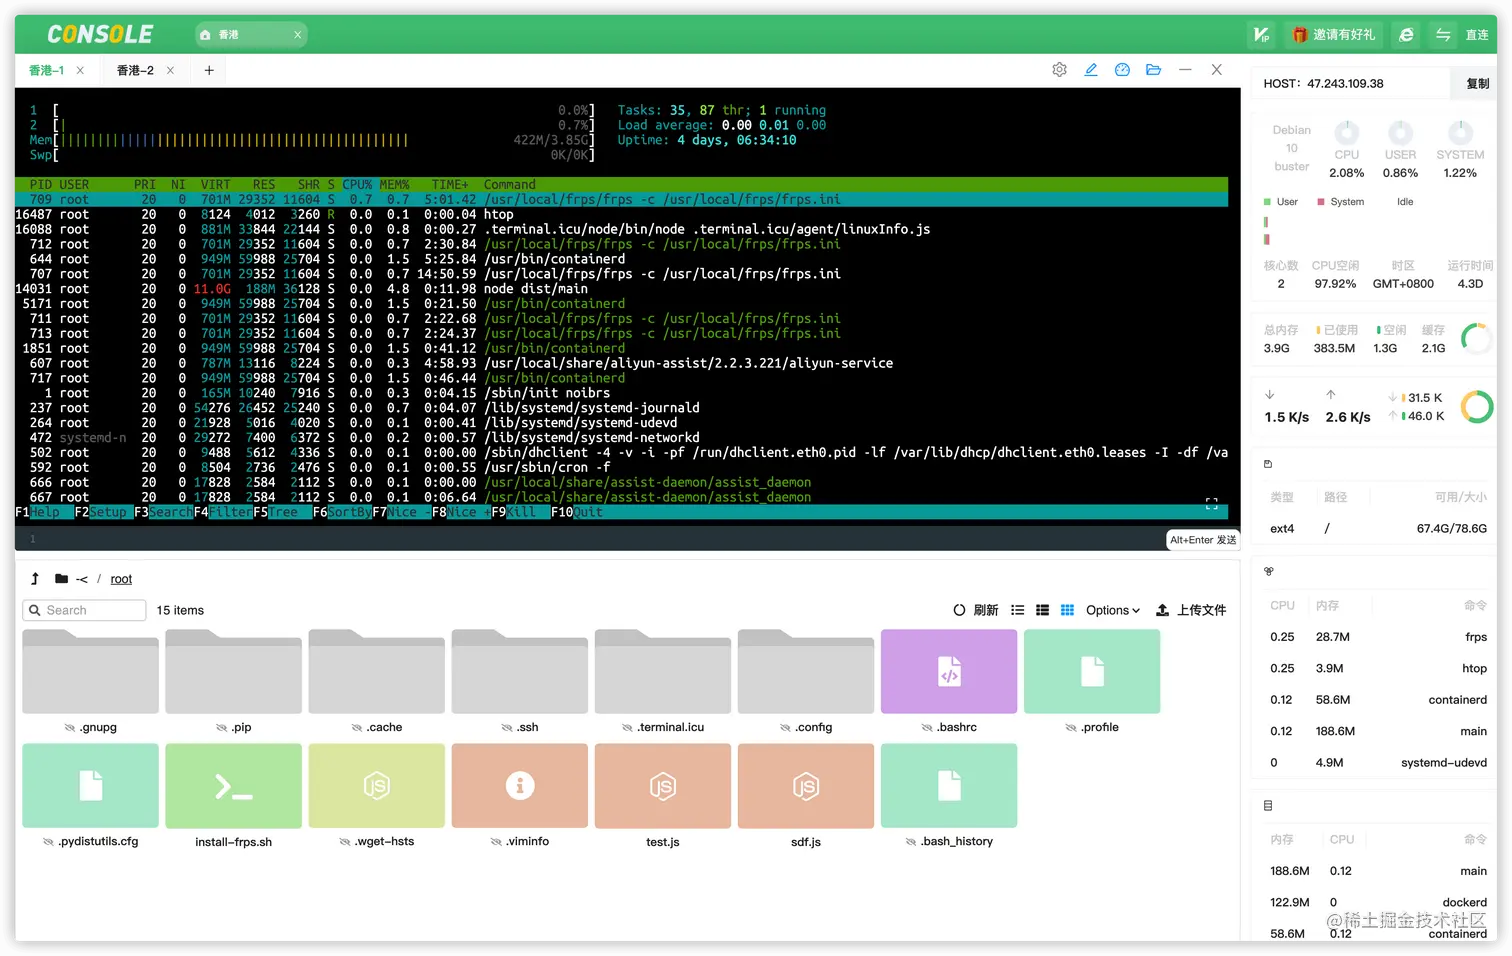Sort htop by the MEM% column header
1512x956 pixels.
(395, 185)
